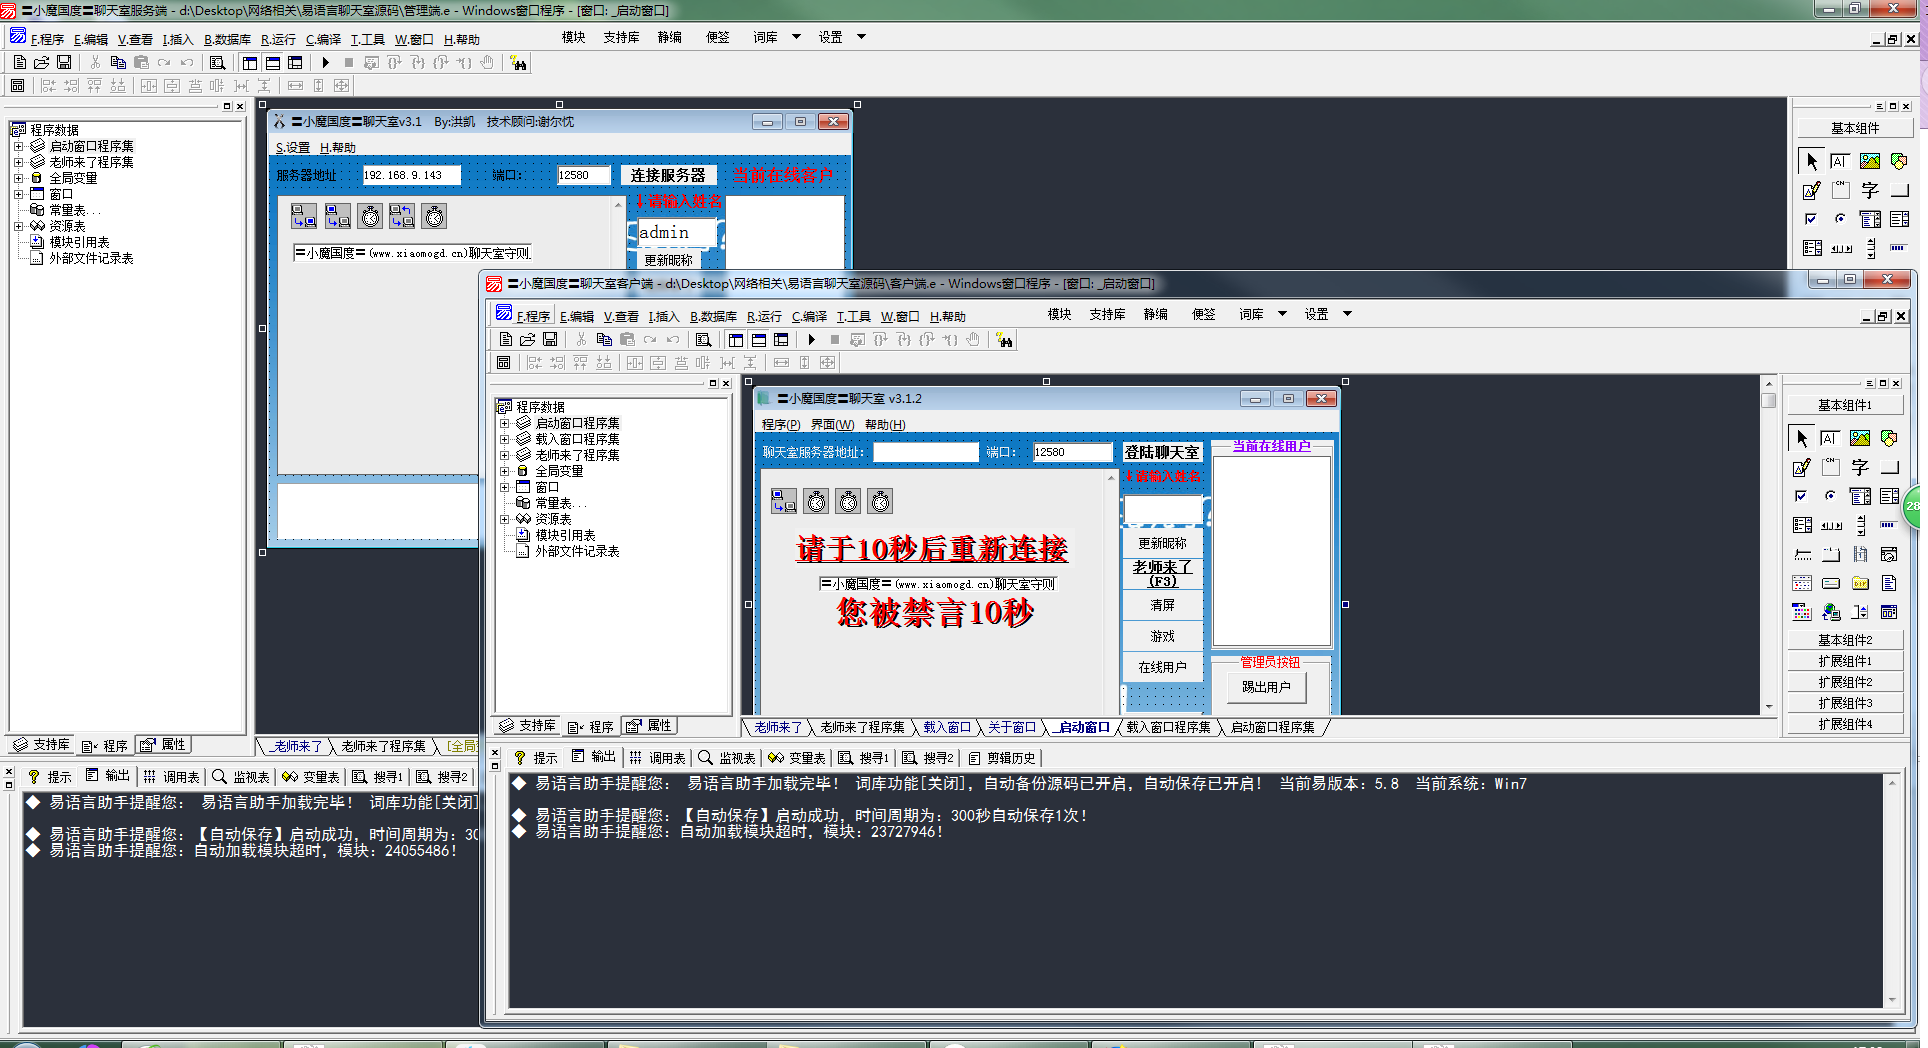This screenshot has height=1048, width=1928.
Task: Click 聊天室服务器地址 input field on client form
Action: (x=926, y=452)
